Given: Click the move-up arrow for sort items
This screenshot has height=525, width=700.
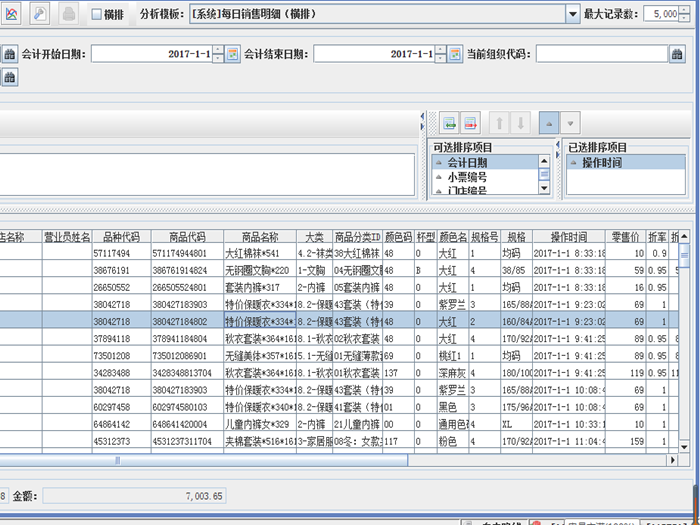Looking at the screenshot, I should click(x=499, y=122).
